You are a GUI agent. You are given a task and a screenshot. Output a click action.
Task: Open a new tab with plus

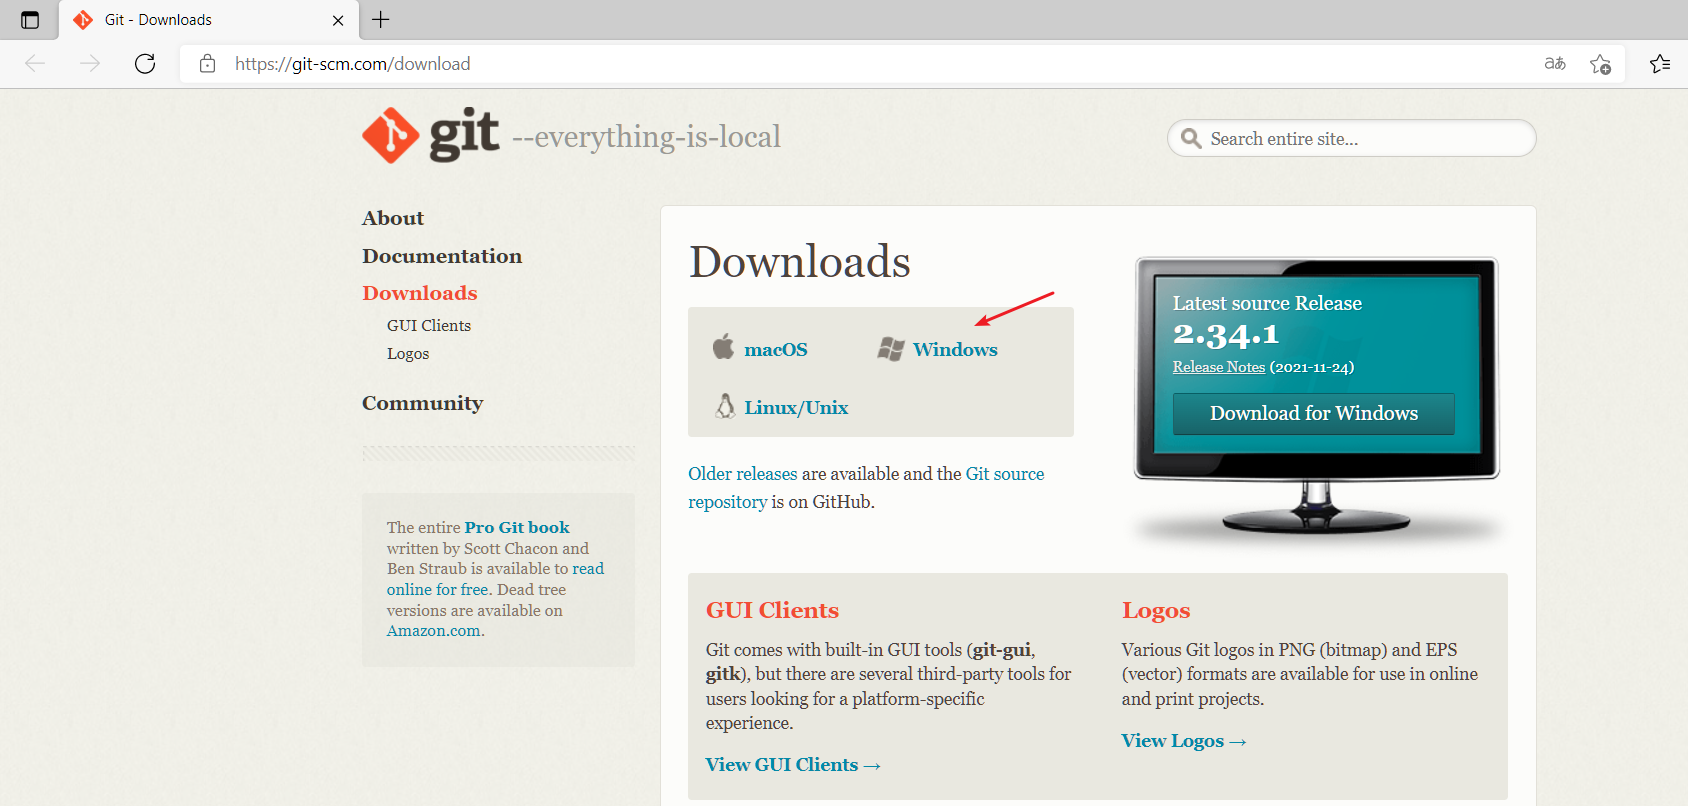click(381, 19)
